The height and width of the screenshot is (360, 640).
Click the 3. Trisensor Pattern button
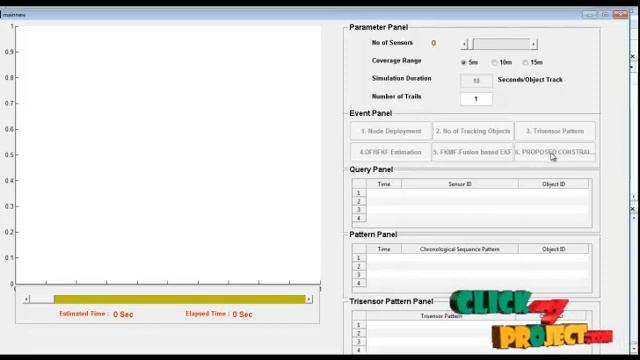pos(555,131)
